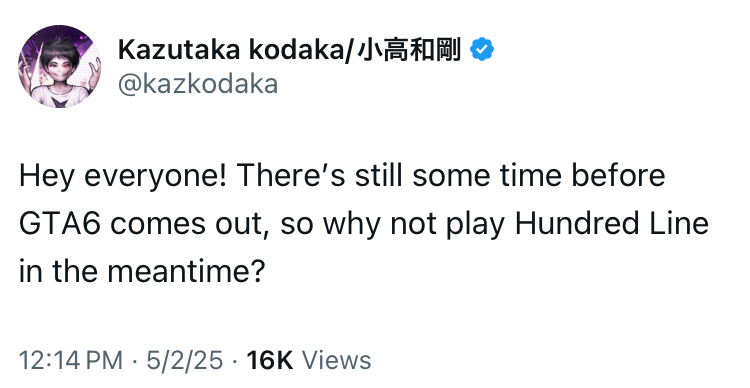
Task: Click the Japanese characters 小高和剛 in name
Action: (x=409, y=50)
